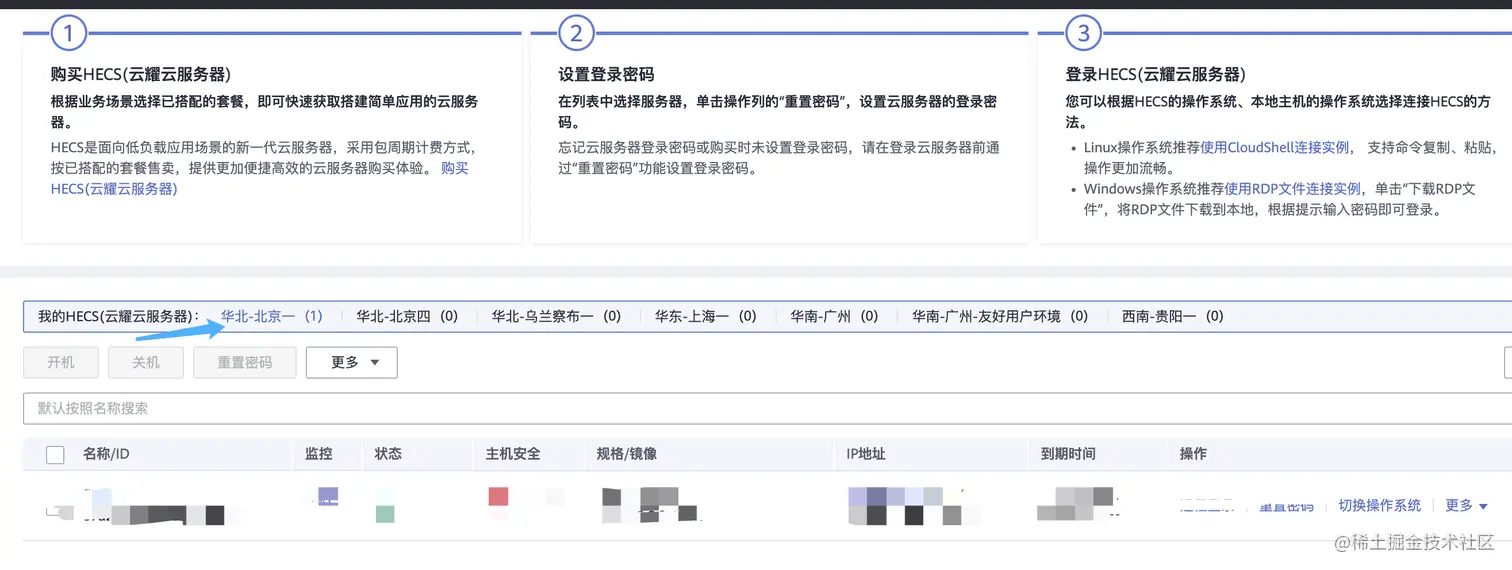This screenshot has width=1512, height=570.
Task: Open the 华南-广州 (0) region tab
Action: click(x=834, y=316)
